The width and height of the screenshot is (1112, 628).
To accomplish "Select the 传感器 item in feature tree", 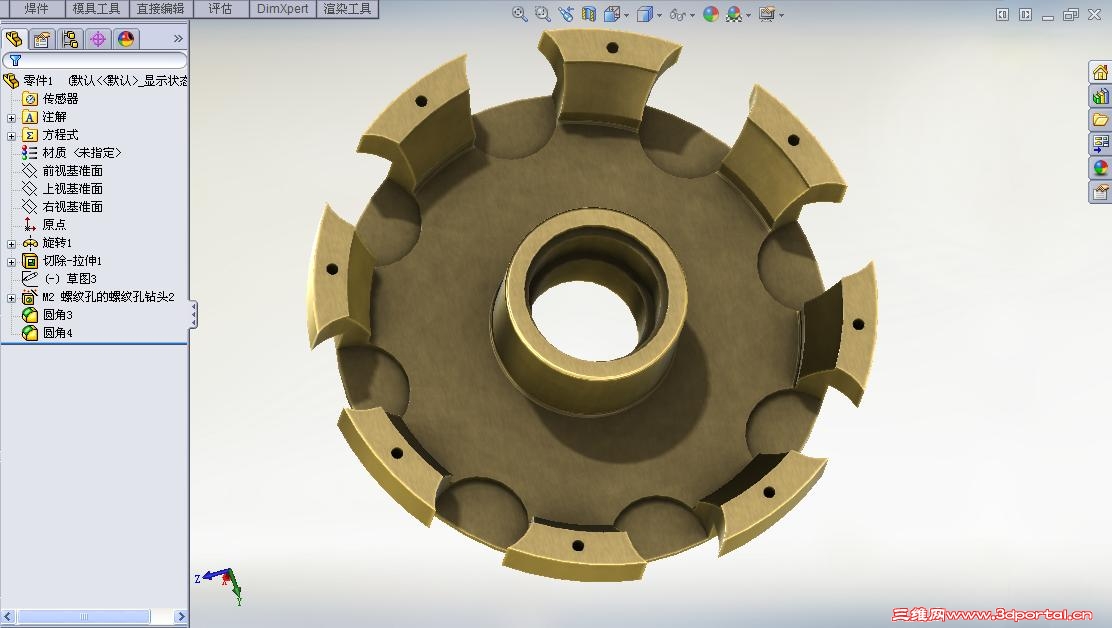I will [x=60, y=99].
